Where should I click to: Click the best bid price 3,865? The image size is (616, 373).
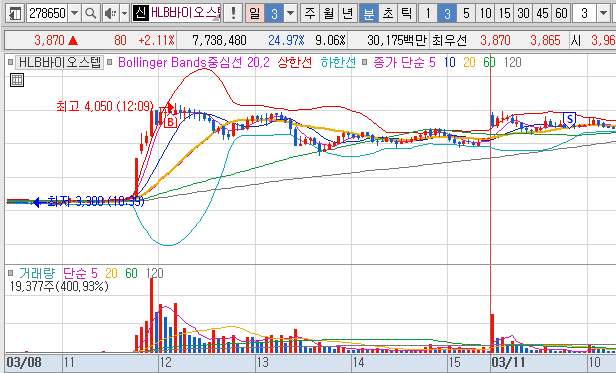[545, 40]
